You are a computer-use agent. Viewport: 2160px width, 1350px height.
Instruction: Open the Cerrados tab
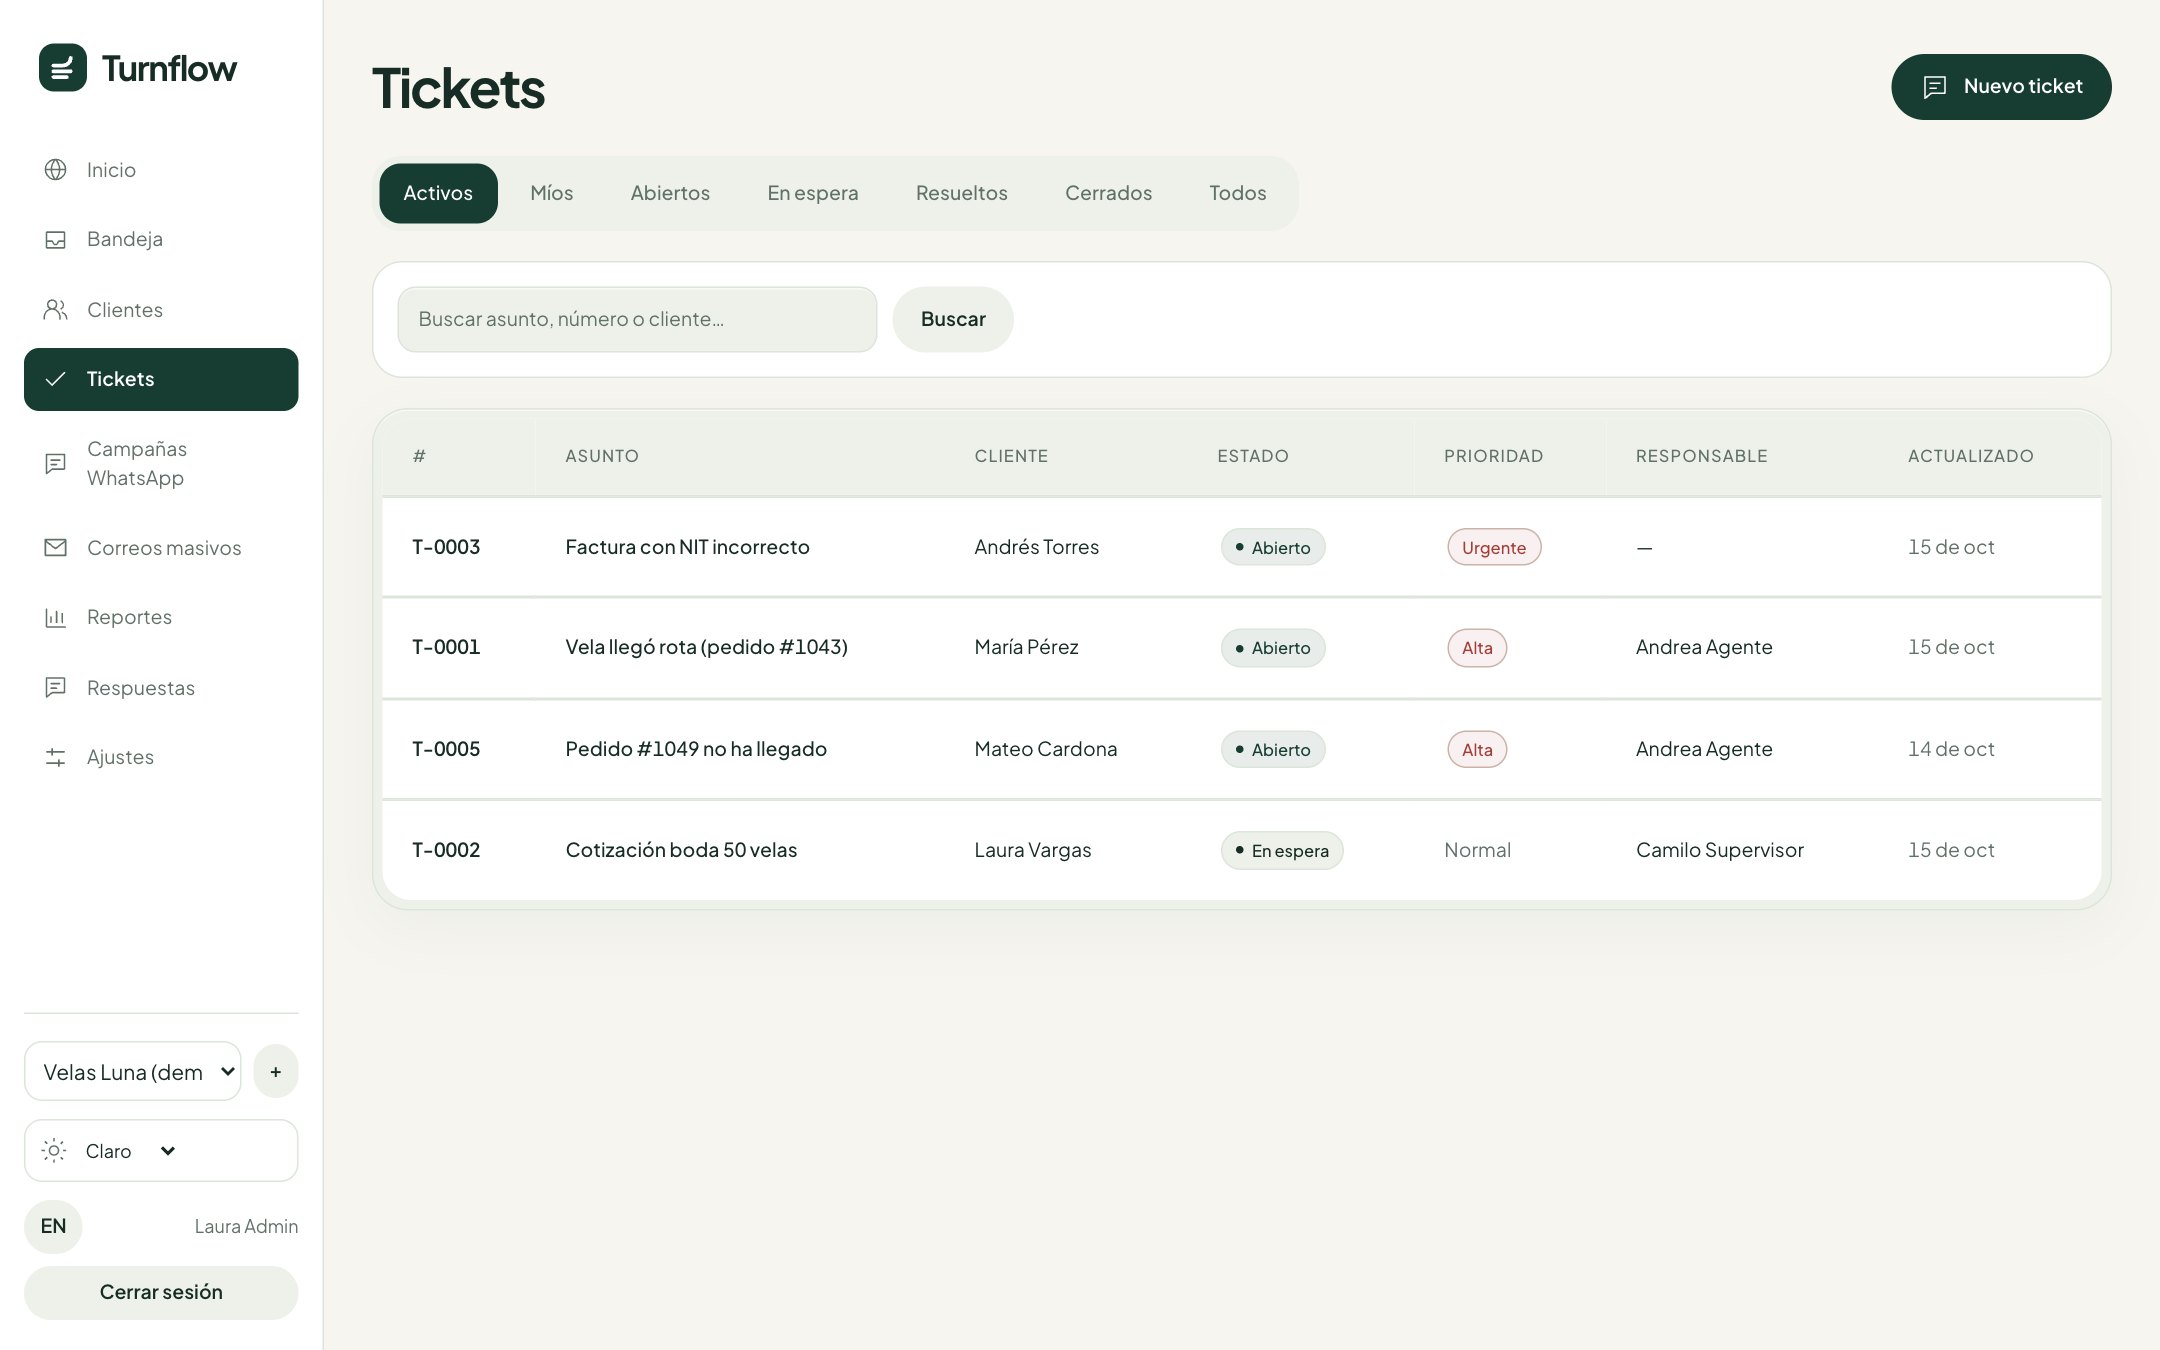tap(1108, 193)
